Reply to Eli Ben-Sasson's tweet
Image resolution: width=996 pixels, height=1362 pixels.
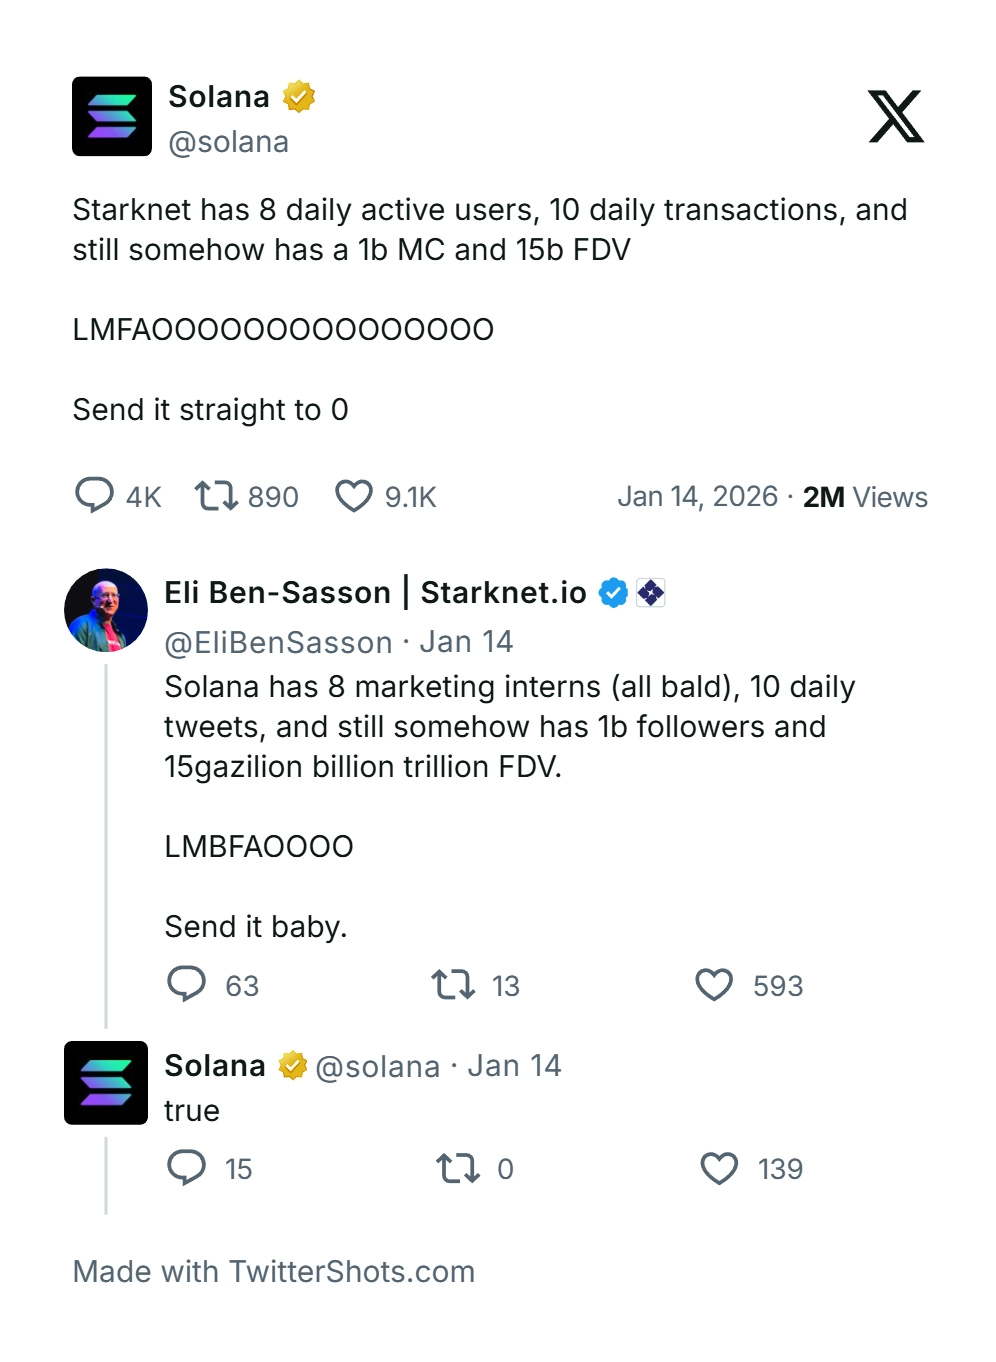click(x=187, y=985)
